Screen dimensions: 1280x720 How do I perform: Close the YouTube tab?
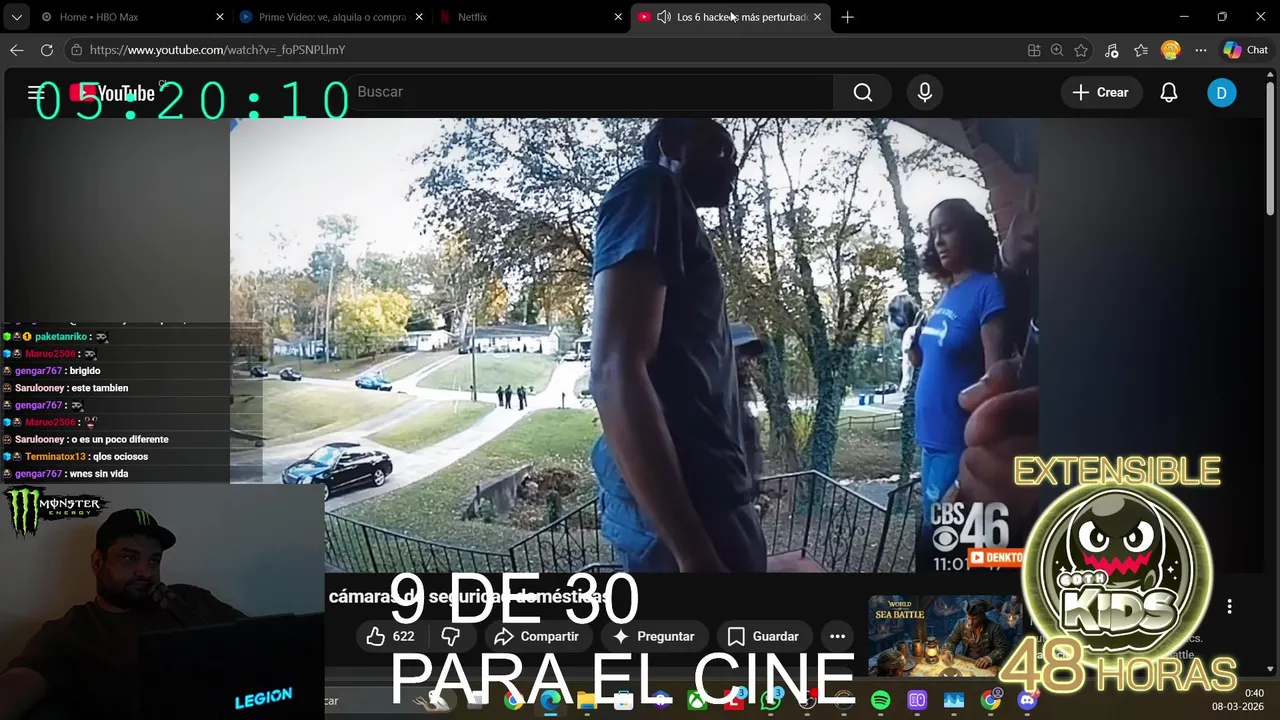pos(817,17)
